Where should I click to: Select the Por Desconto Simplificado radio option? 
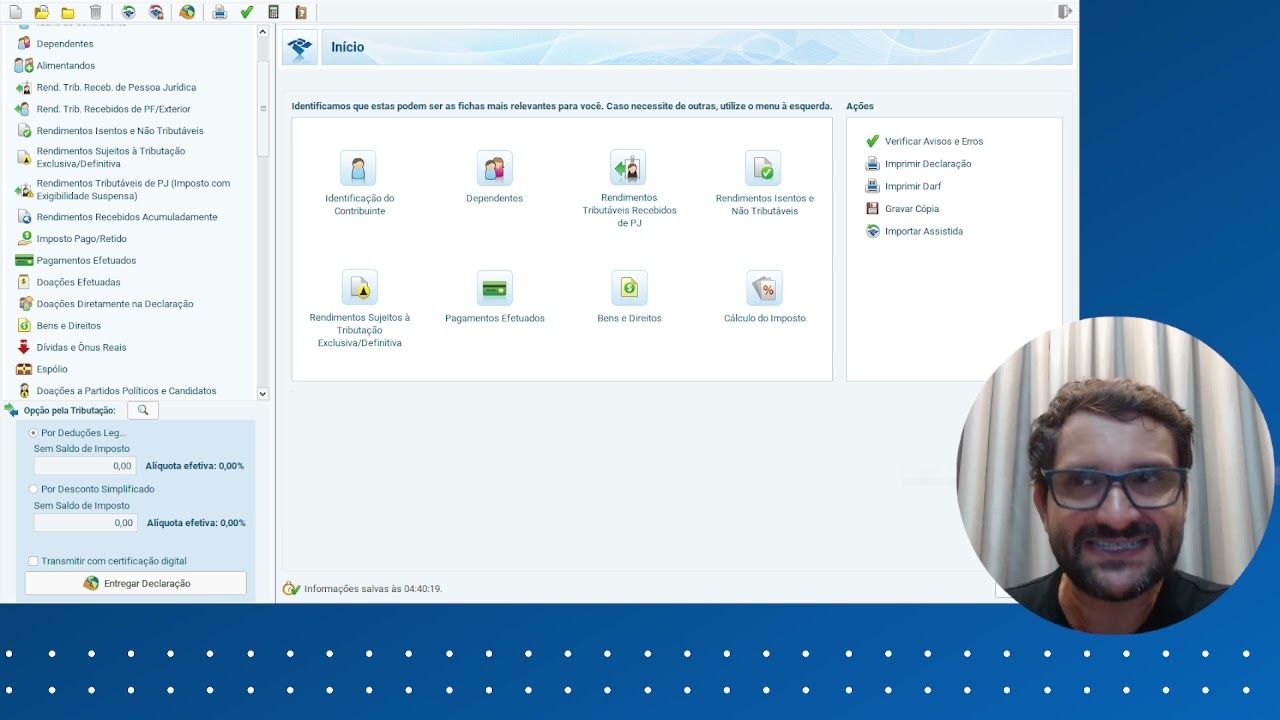[34, 489]
